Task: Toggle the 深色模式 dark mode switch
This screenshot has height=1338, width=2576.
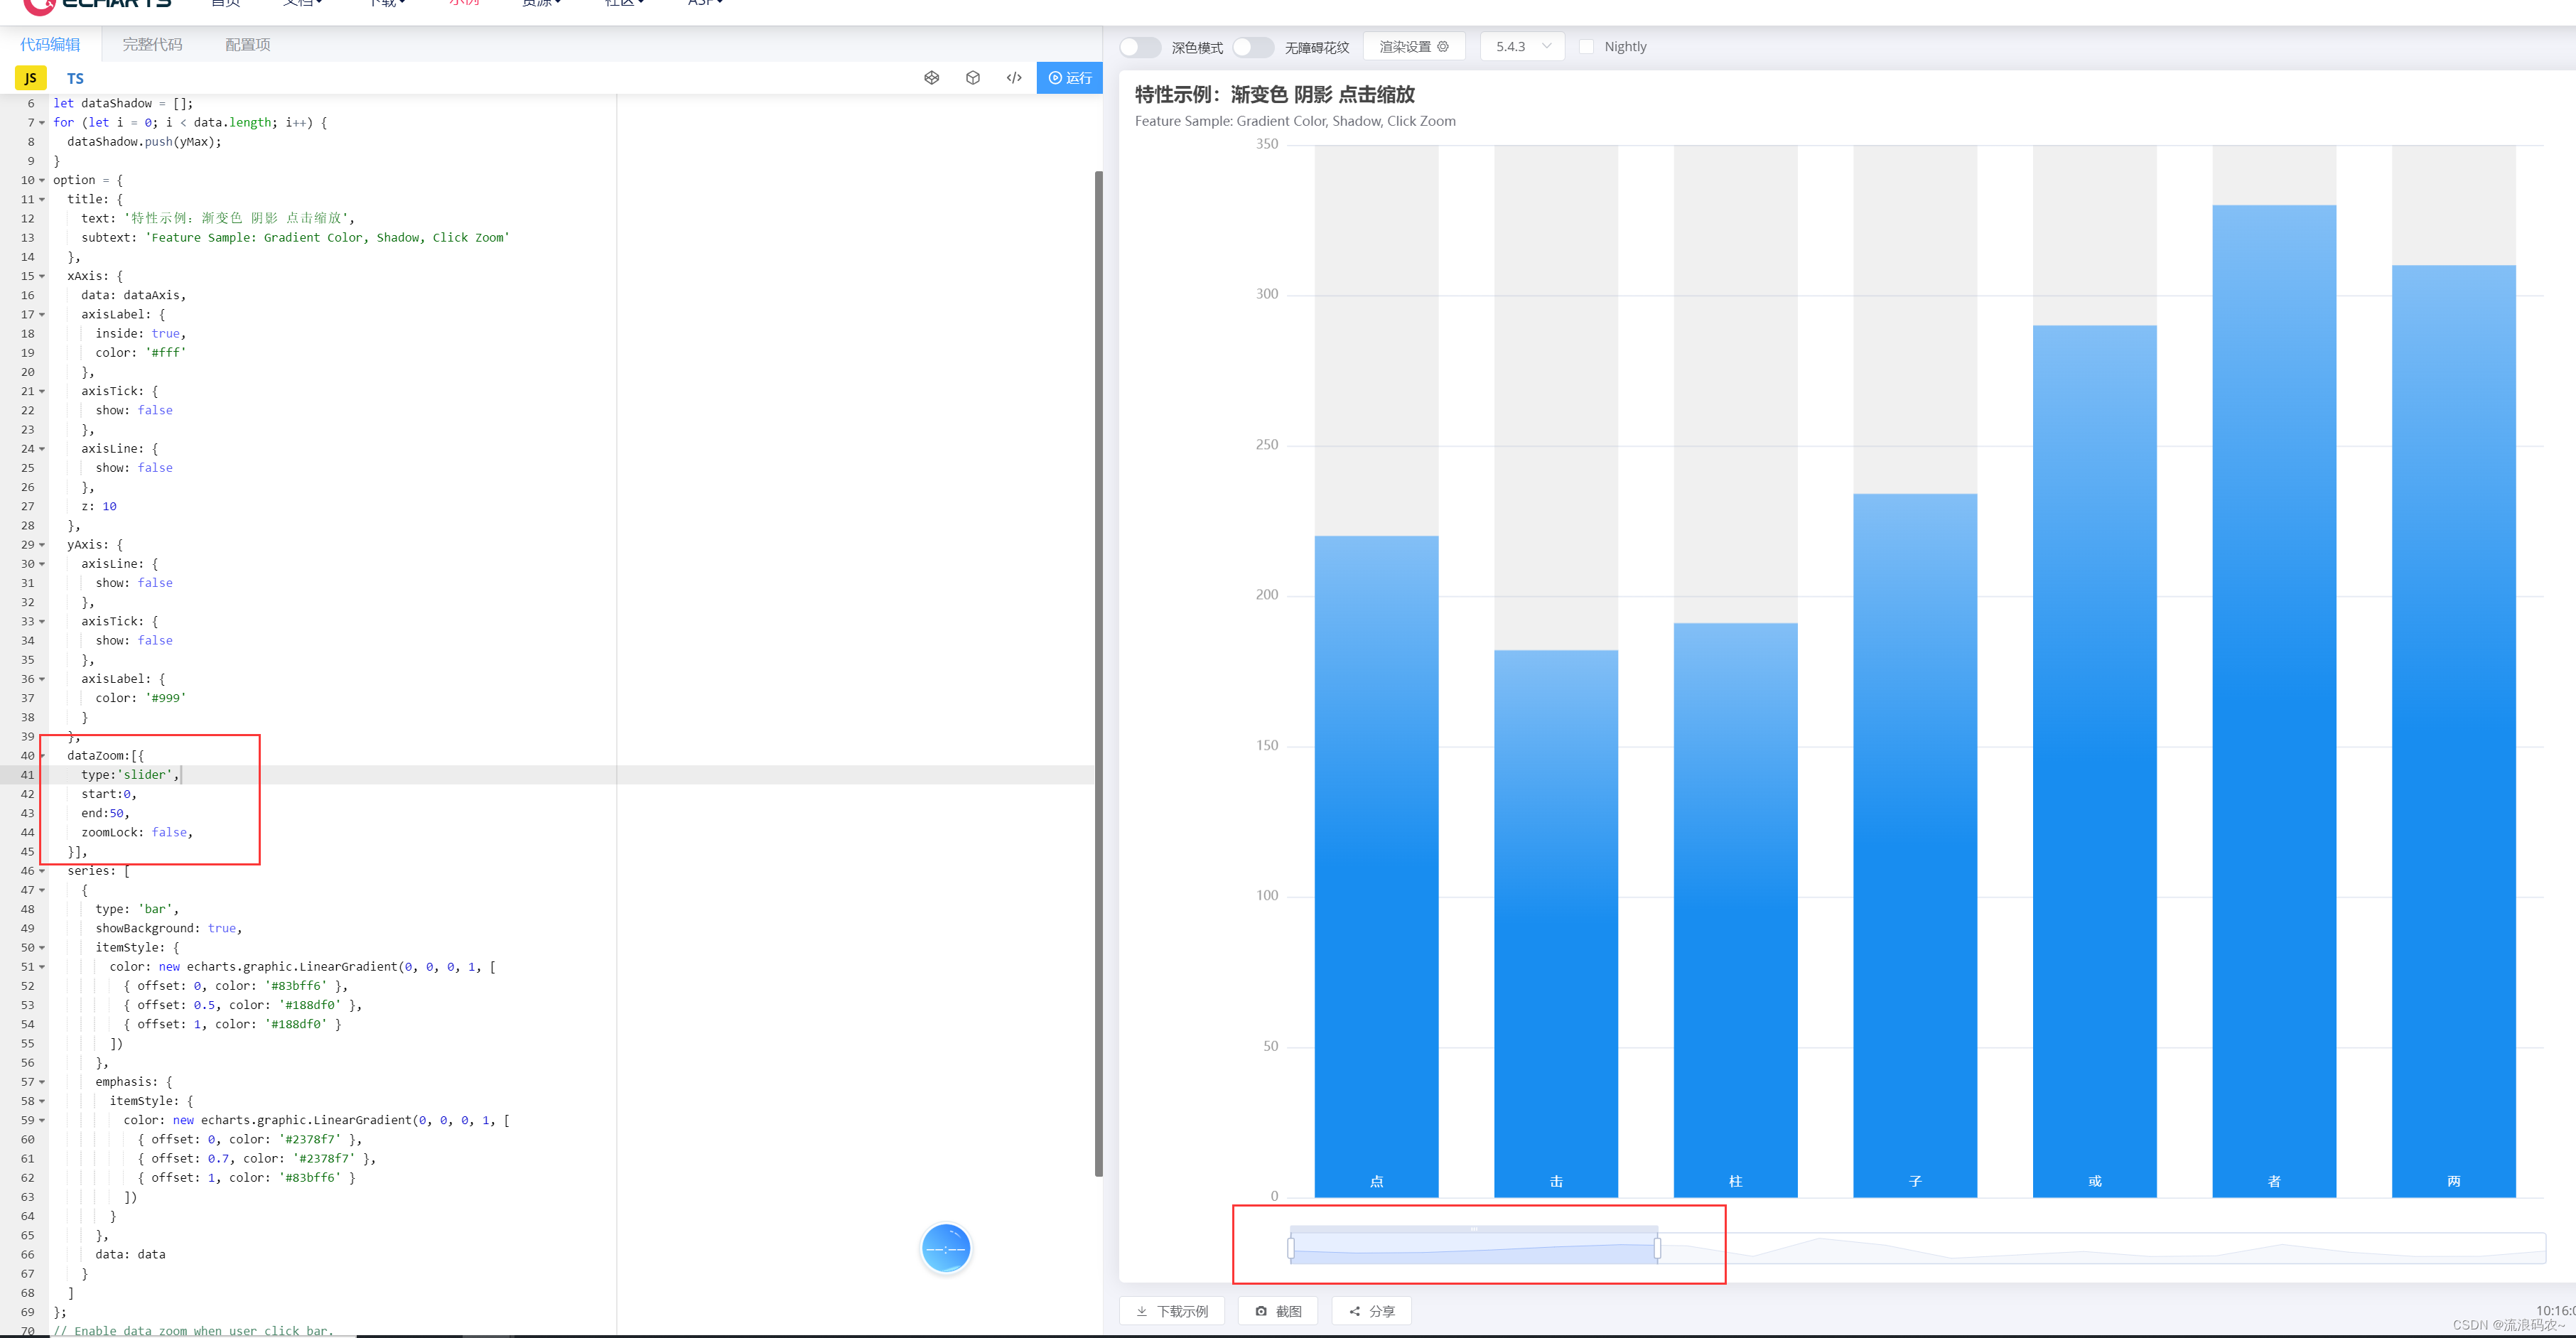Action: pyautogui.click(x=1140, y=47)
